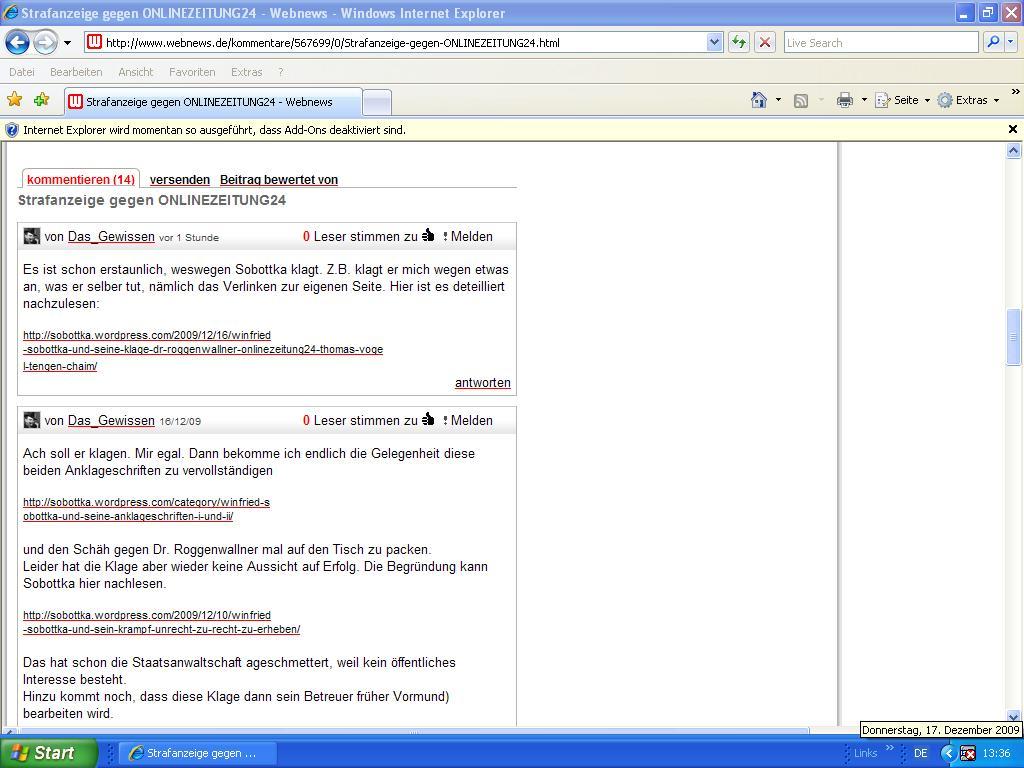Click the Add to Favorites icon
1024x768 pixels.
[x=42, y=100]
